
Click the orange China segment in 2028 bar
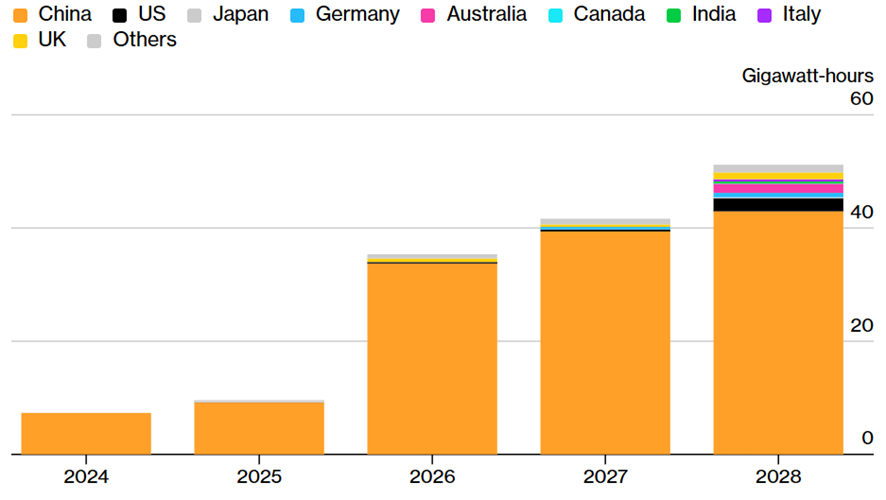pos(778,332)
